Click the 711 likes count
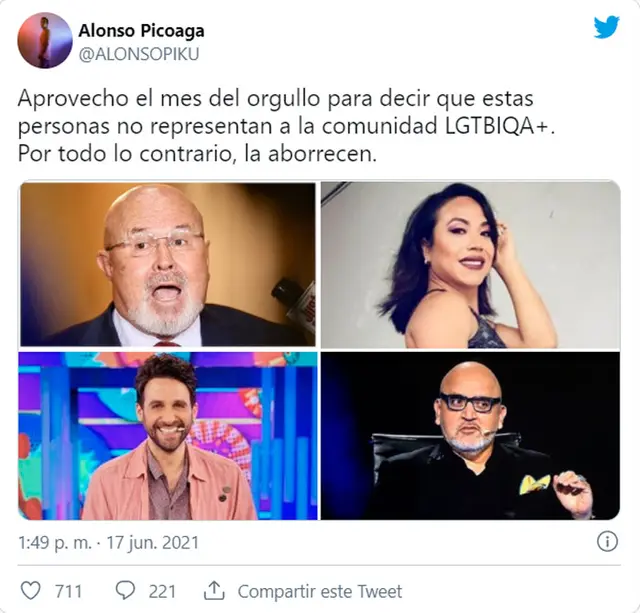 click(69, 591)
